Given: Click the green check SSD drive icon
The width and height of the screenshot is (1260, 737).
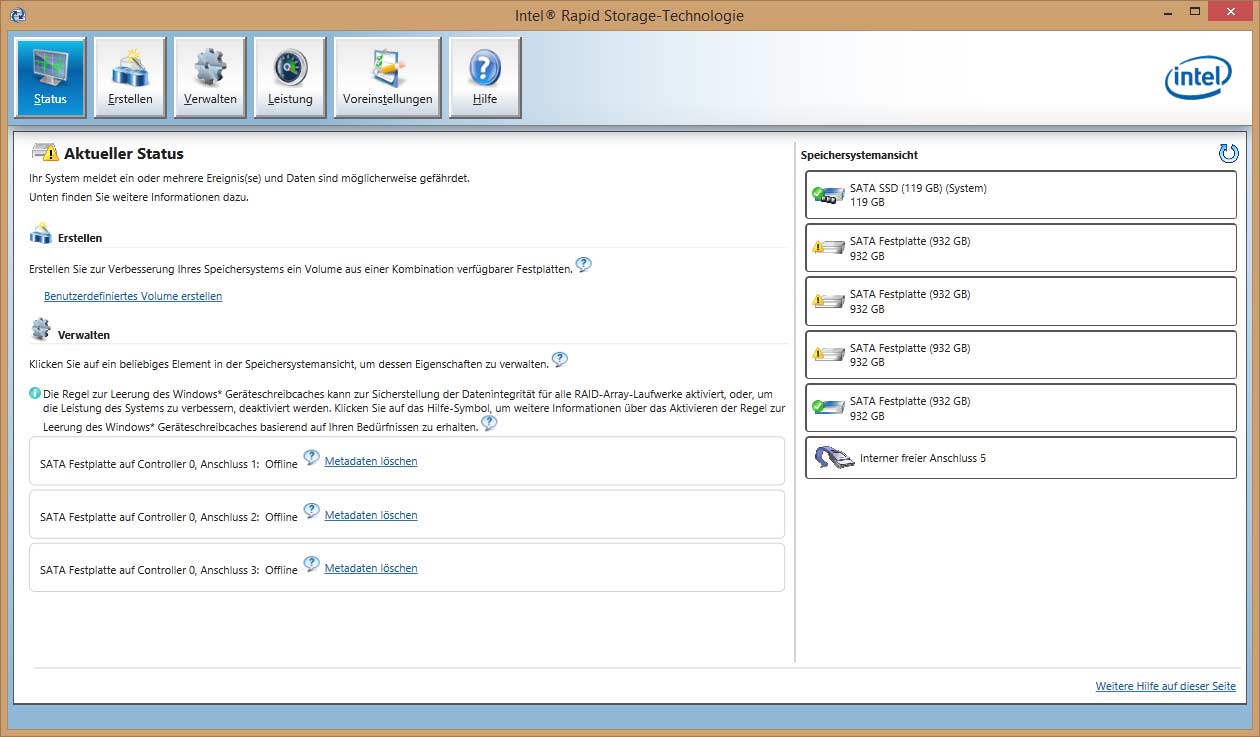Looking at the screenshot, I should pos(828,194).
